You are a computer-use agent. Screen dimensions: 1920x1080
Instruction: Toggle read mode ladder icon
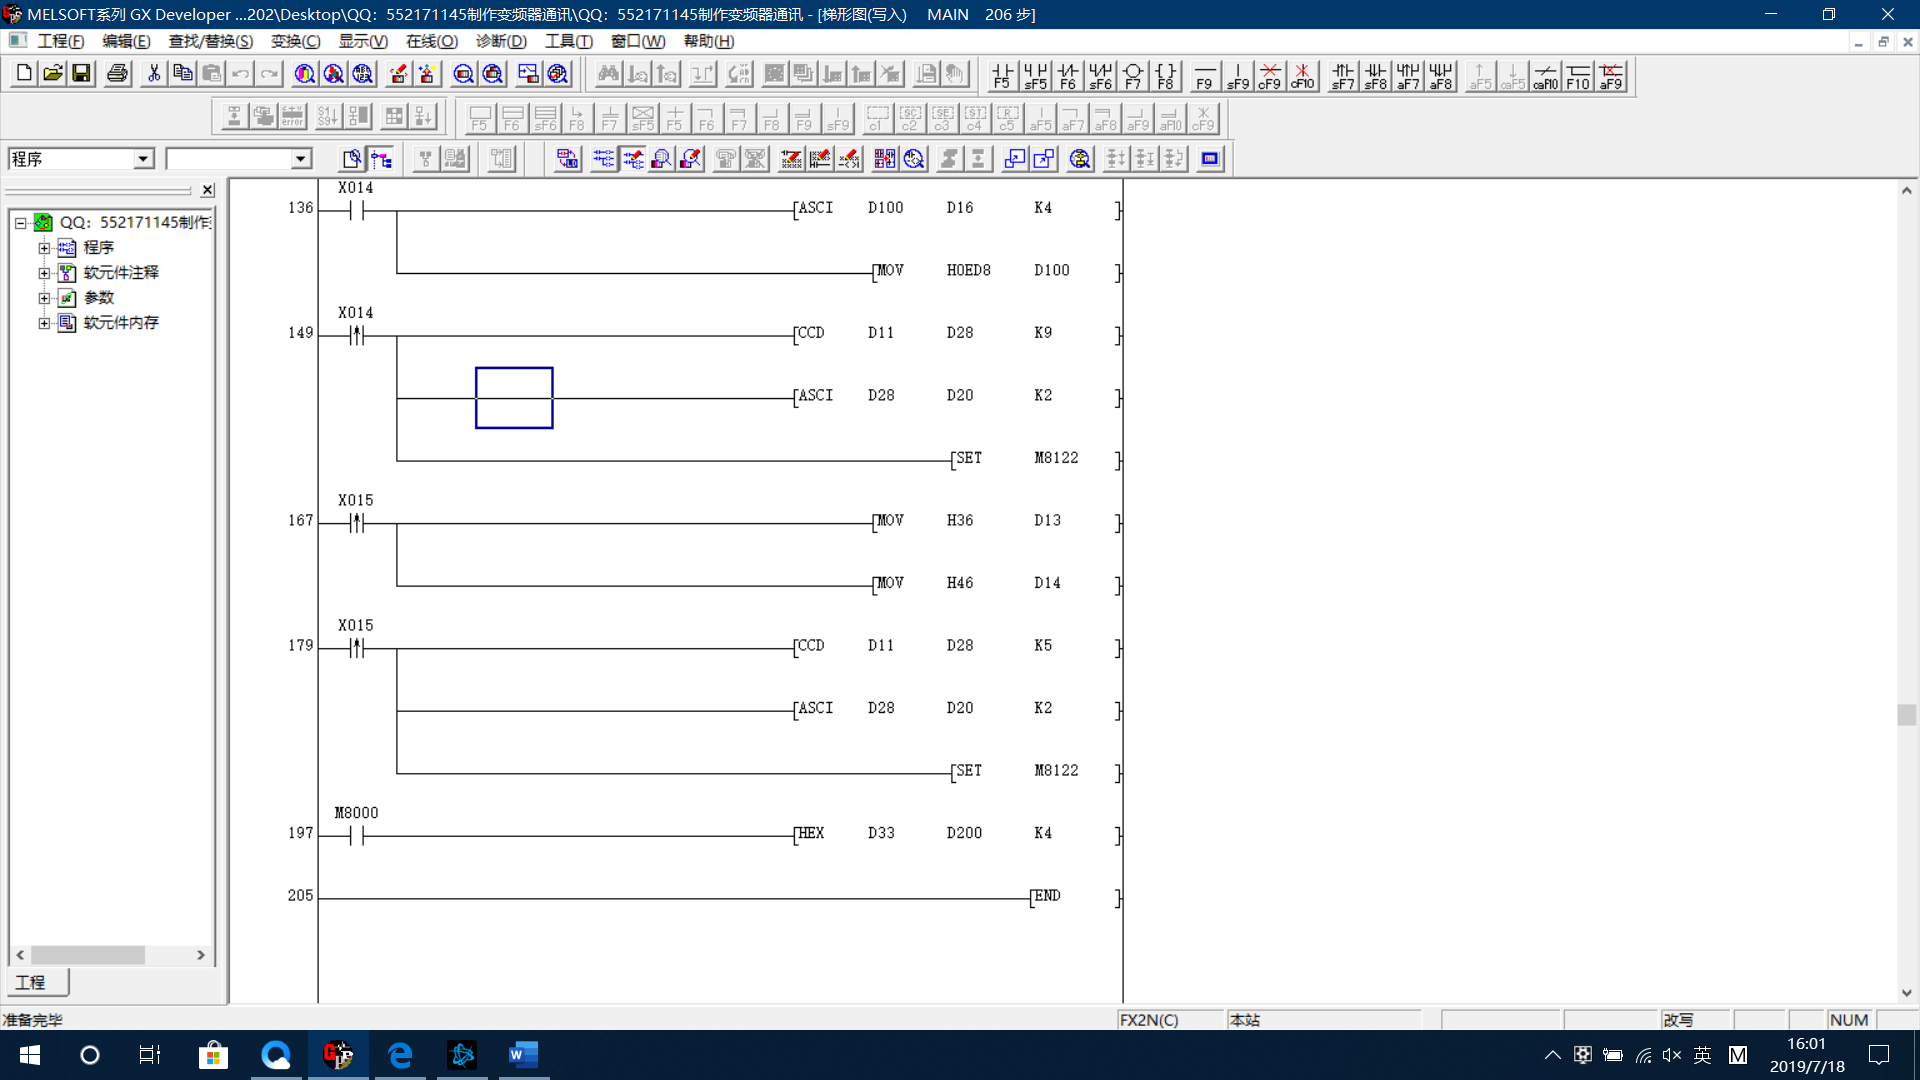click(x=604, y=159)
